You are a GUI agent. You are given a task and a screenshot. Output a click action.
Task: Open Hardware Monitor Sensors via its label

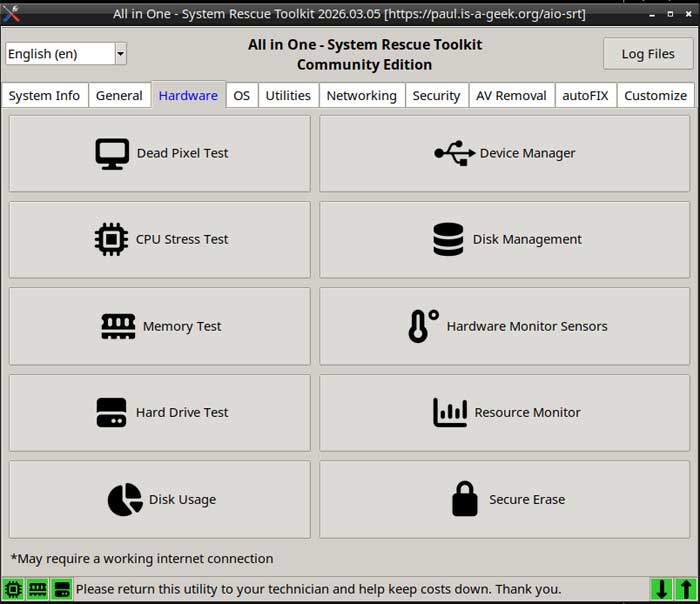(x=527, y=326)
